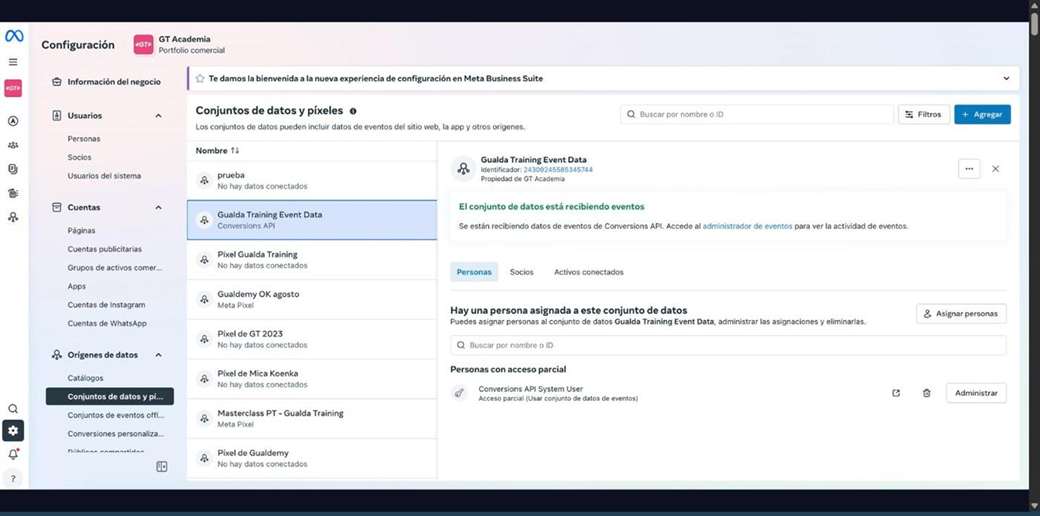Open notifications bell in the left rail
Viewport: 1040px width, 516px height.
point(13,454)
